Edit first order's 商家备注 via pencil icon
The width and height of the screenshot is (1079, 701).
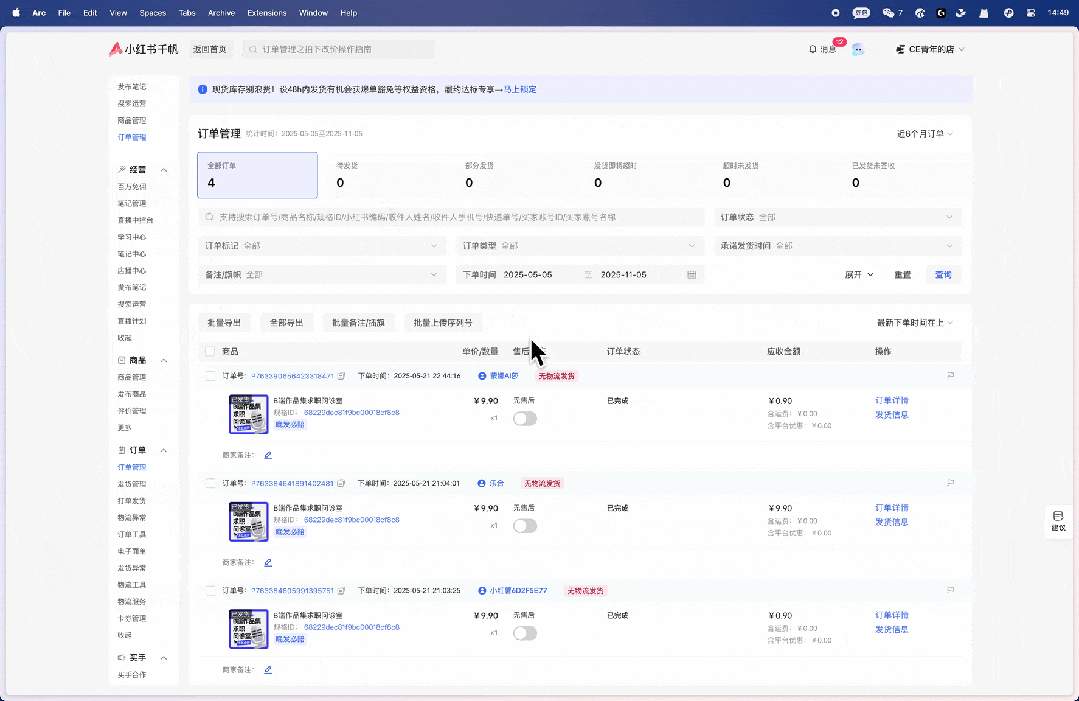click(266, 454)
